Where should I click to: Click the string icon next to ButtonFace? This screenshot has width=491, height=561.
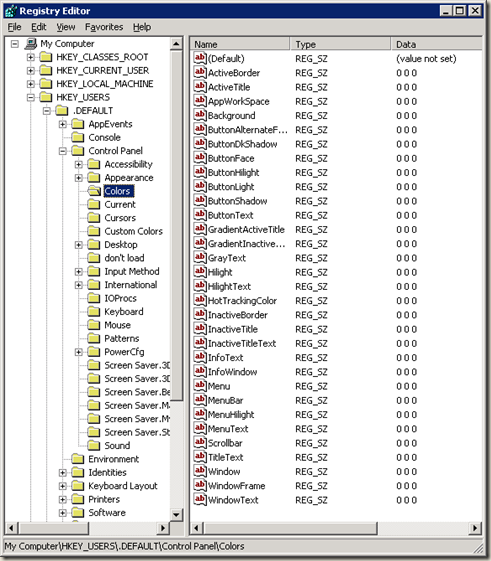pos(200,157)
